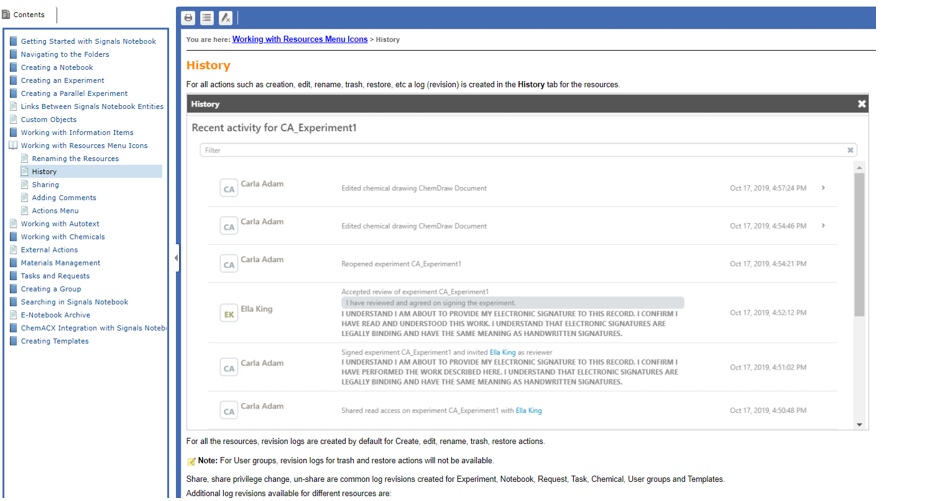The height and width of the screenshot is (501, 952).
Task: Click the remove highlight icon in toolbar
Action: click(225, 18)
